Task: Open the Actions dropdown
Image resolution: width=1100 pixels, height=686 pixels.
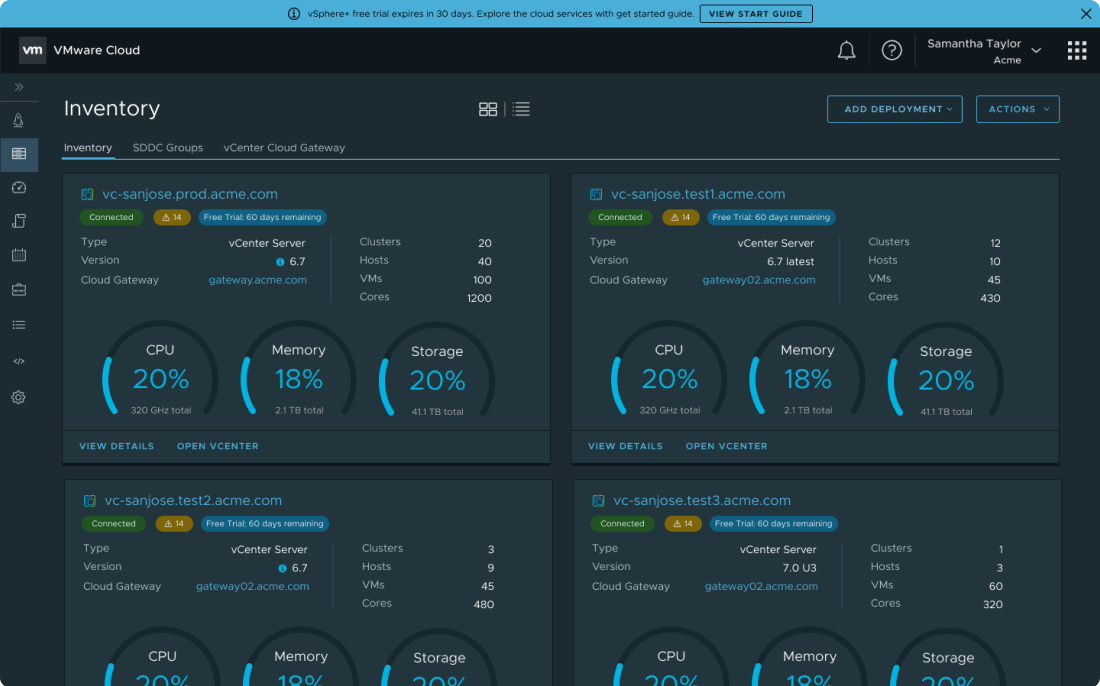Action: click(x=1017, y=109)
